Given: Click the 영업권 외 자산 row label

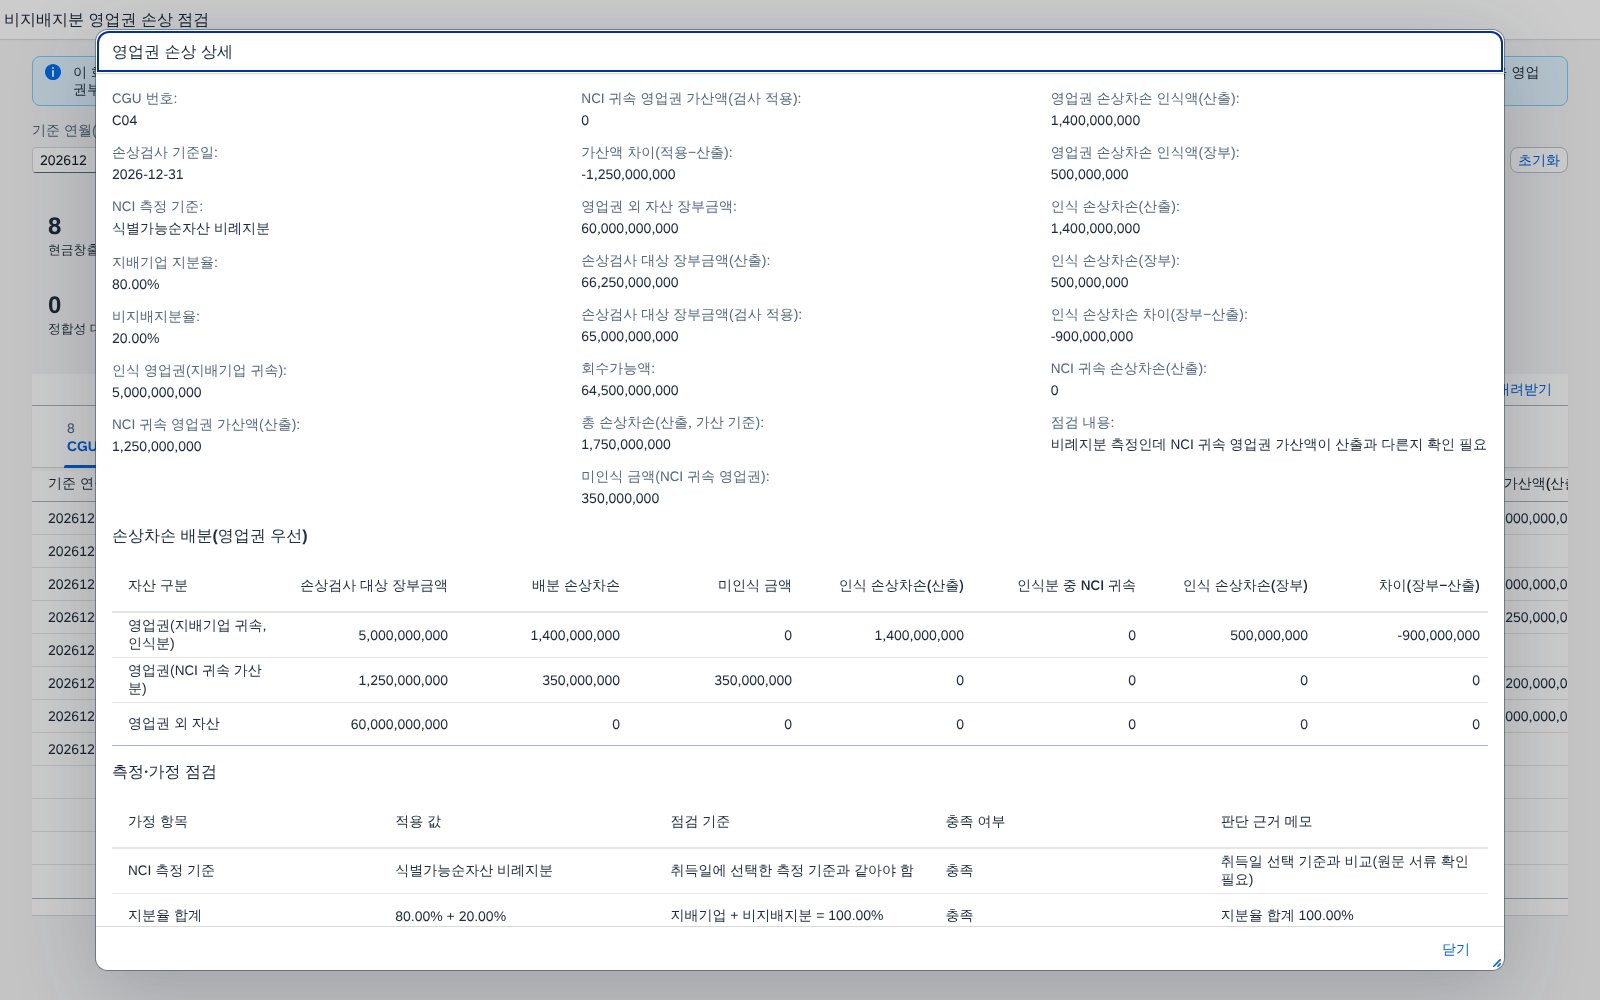Looking at the screenshot, I should point(174,723).
